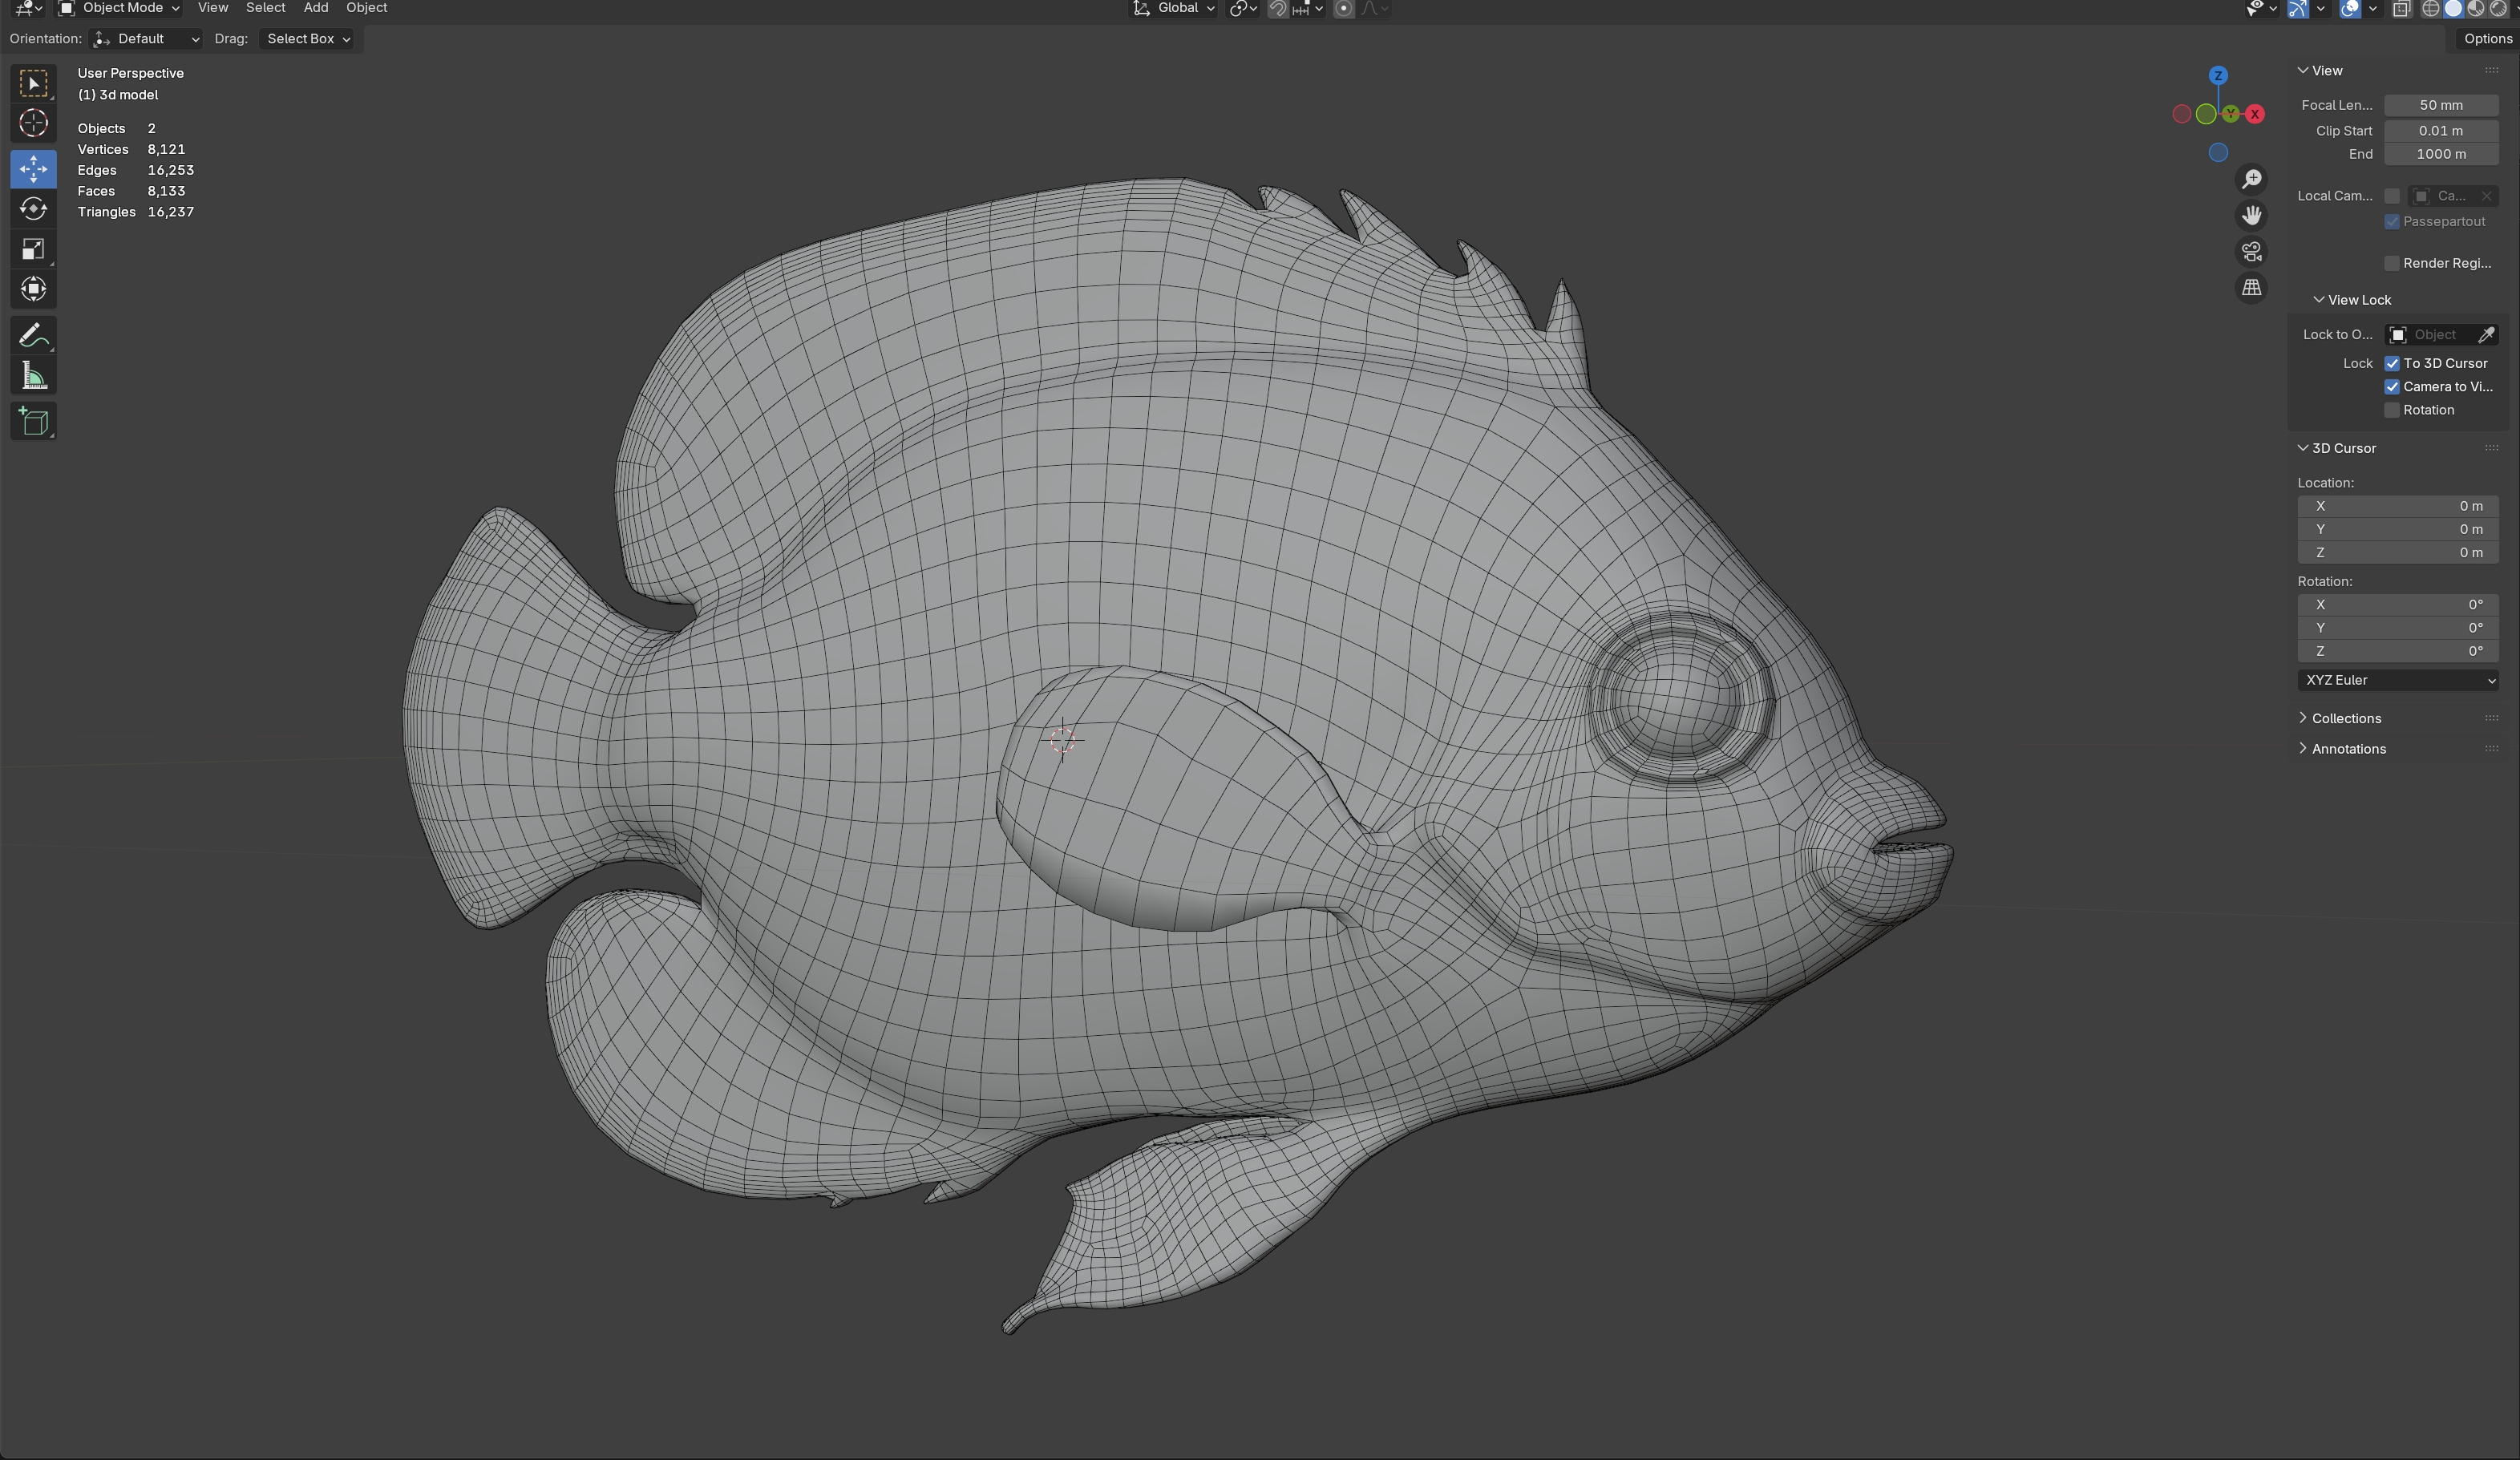The width and height of the screenshot is (2520, 1460).
Task: Click the Options button
Action: (x=2487, y=38)
